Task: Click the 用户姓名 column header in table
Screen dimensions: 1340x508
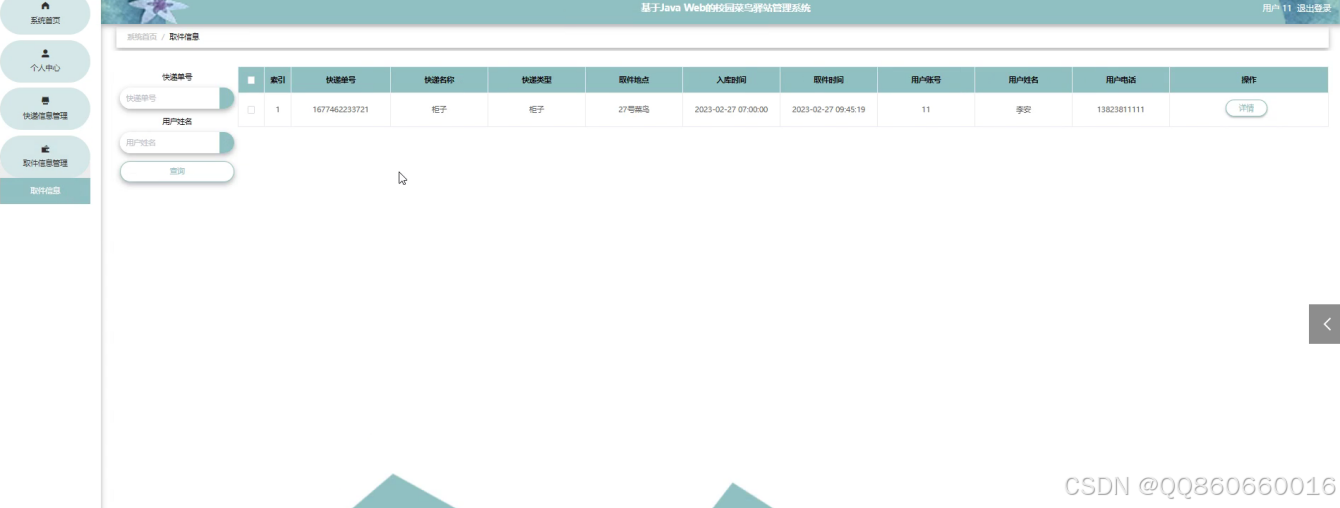Action: [x=1023, y=80]
